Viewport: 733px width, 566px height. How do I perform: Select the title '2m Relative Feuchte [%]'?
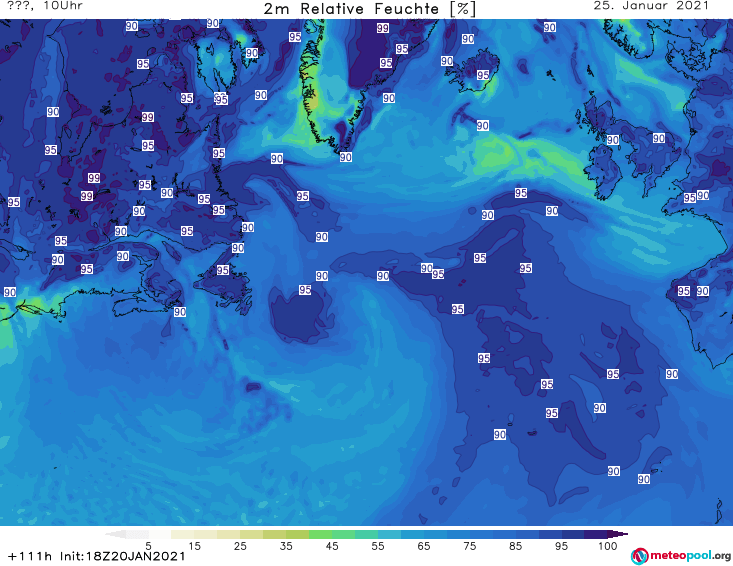[370, 9]
